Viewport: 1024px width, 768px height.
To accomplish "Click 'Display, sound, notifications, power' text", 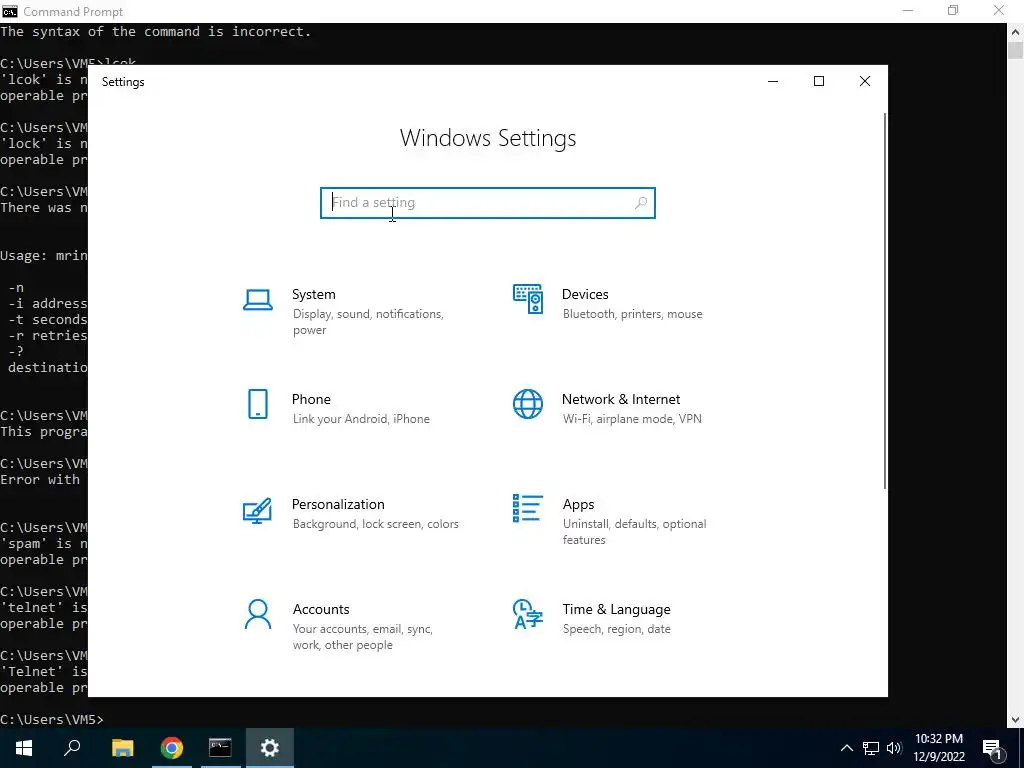I will coord(368,322).
